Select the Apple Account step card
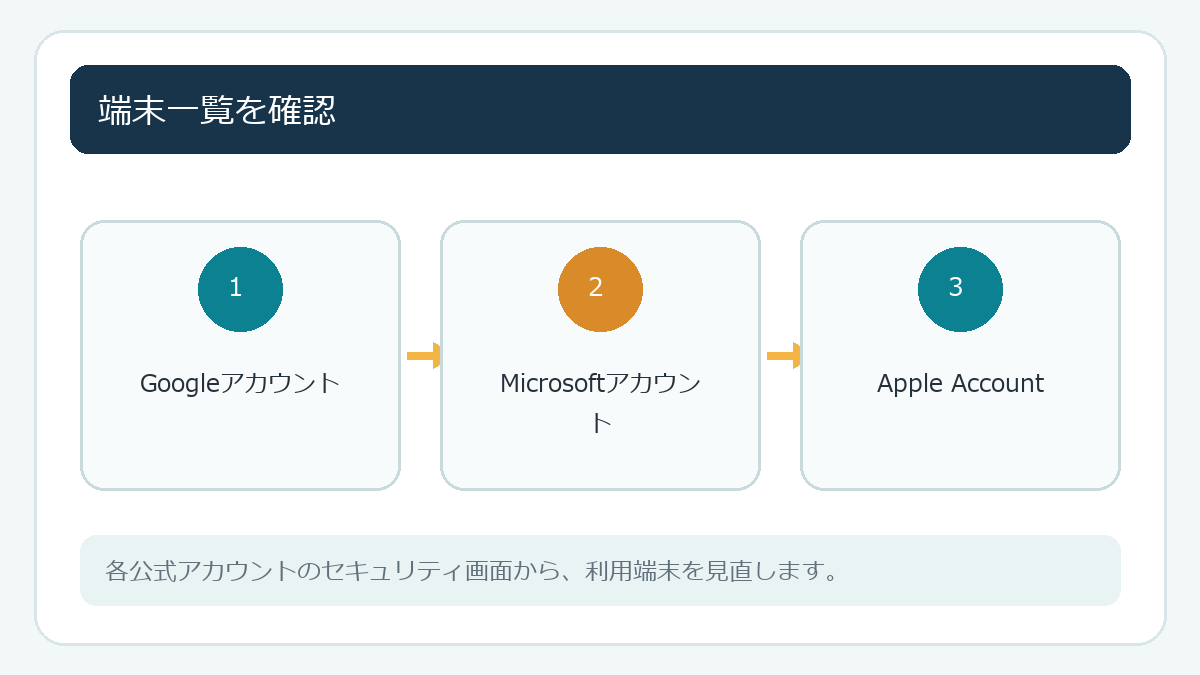This screenshot has height=675, width=1200. point(960,355)
